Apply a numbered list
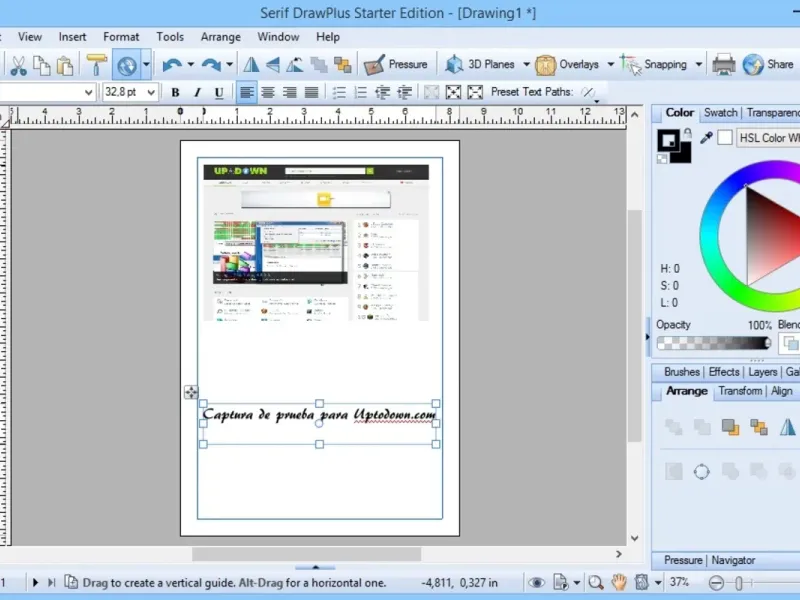This screenshot has width=800, height=600. [x=361, y=92]
